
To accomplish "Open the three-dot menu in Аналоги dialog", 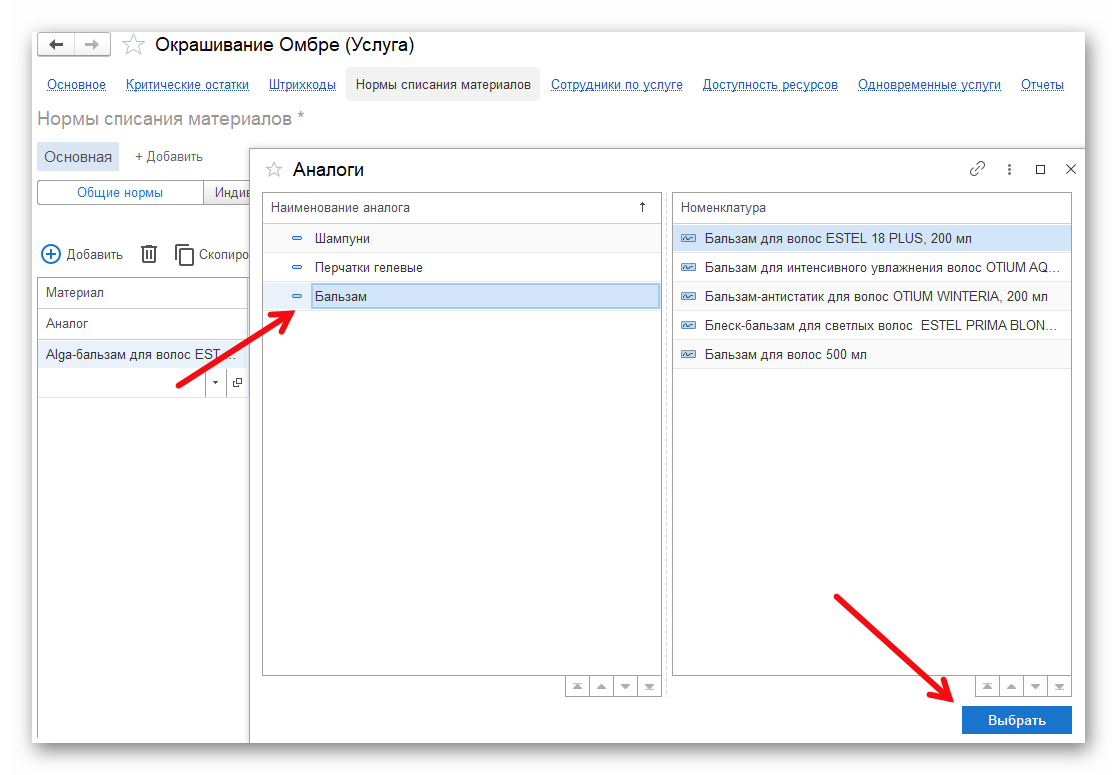I will (1010, 169).
